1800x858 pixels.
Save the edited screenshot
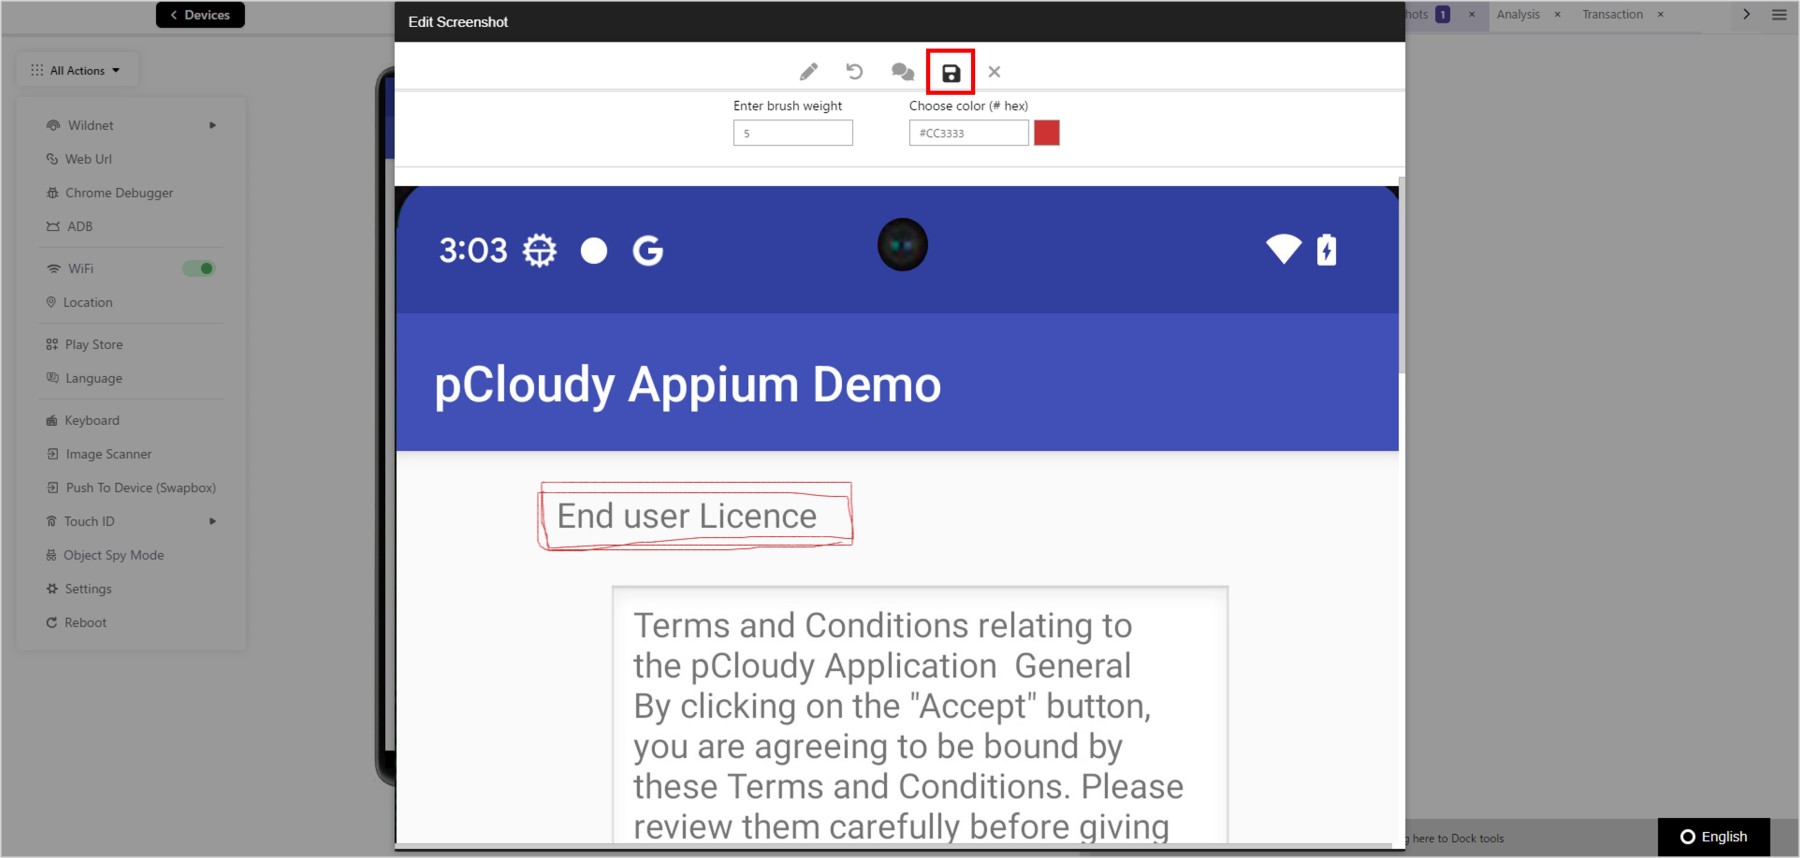951,73
